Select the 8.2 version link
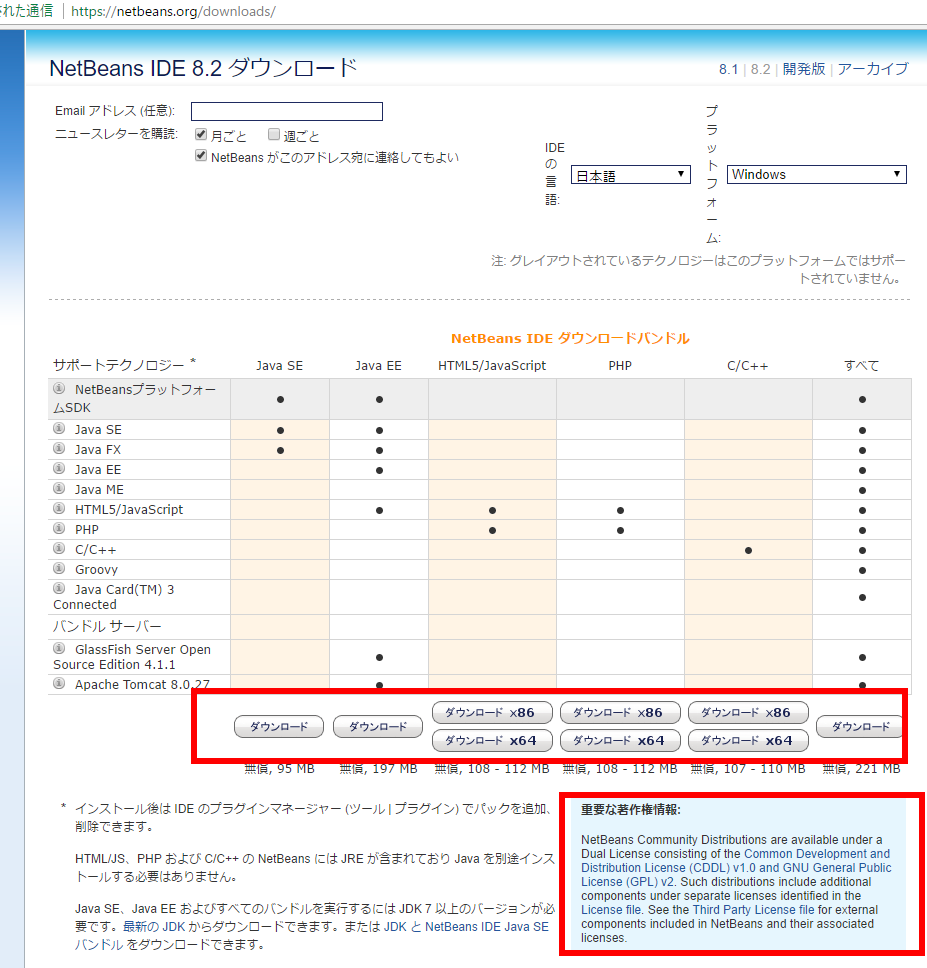 pos(760,69)
